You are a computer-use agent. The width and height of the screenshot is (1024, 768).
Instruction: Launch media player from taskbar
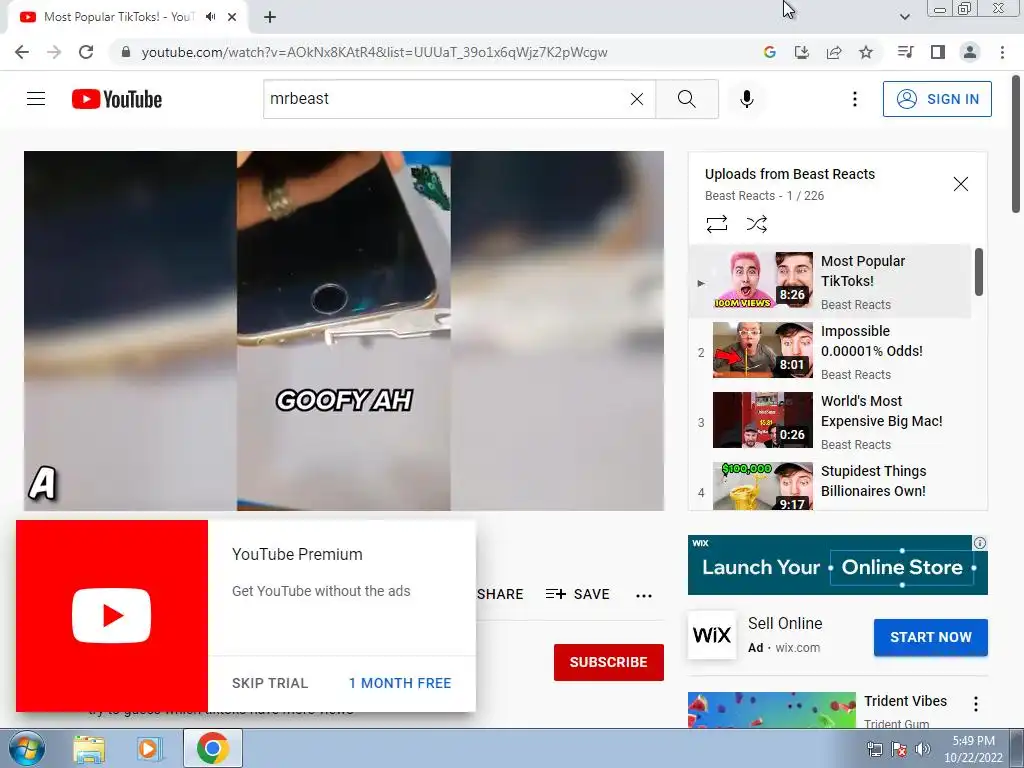point(150,749)
